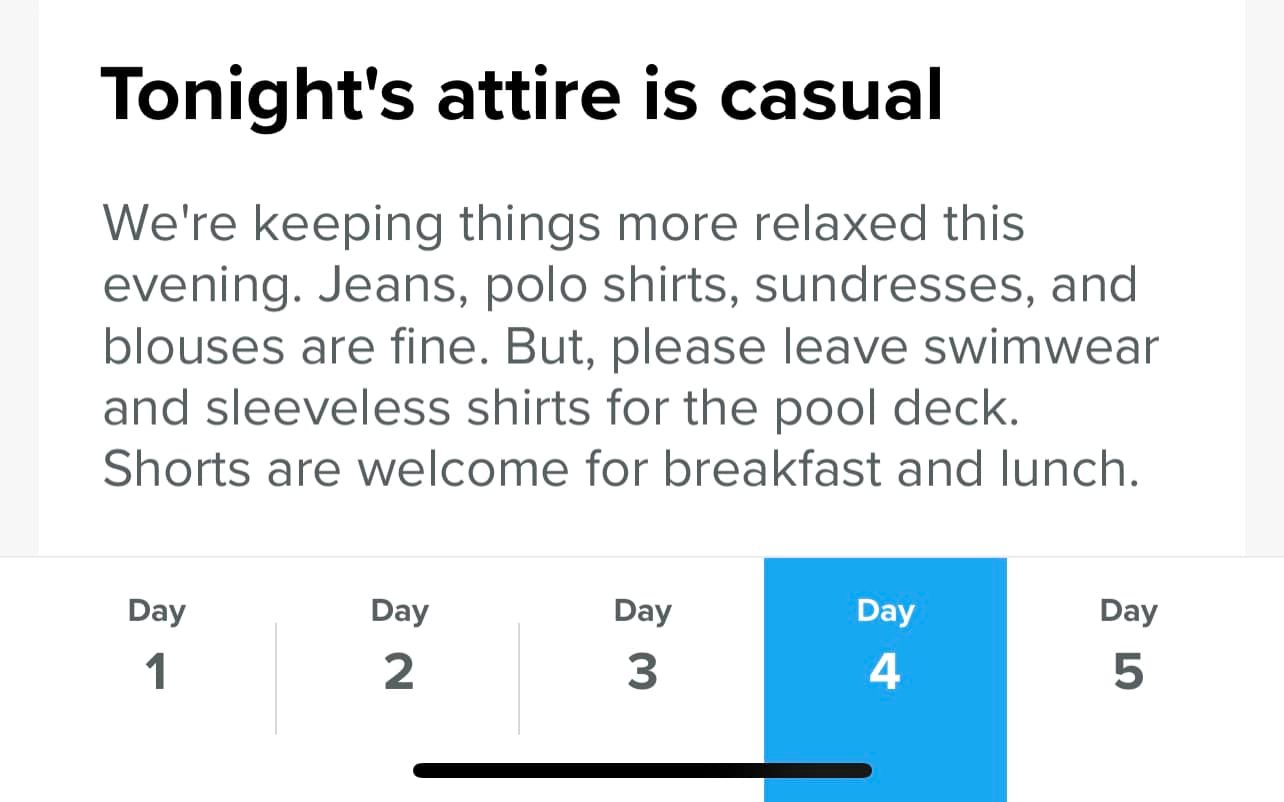Screen dimensions: 1284x802
Task: Select the Day 3 tab
Action: tap(642, 645)
